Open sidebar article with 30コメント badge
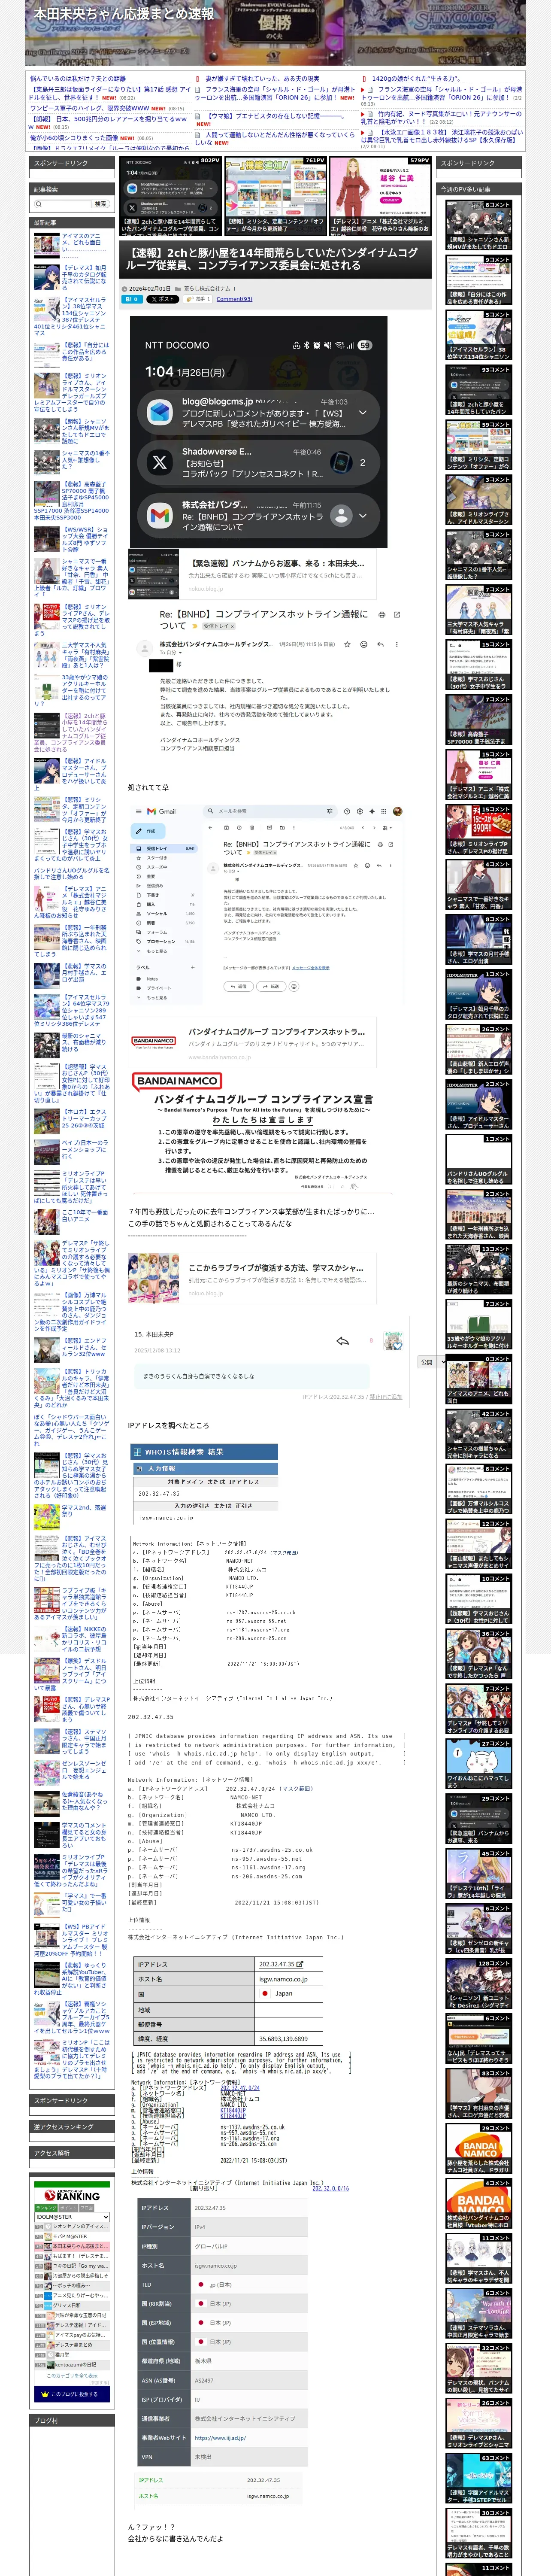This screenshot has width=551, height=2576. coord(478,2533)
